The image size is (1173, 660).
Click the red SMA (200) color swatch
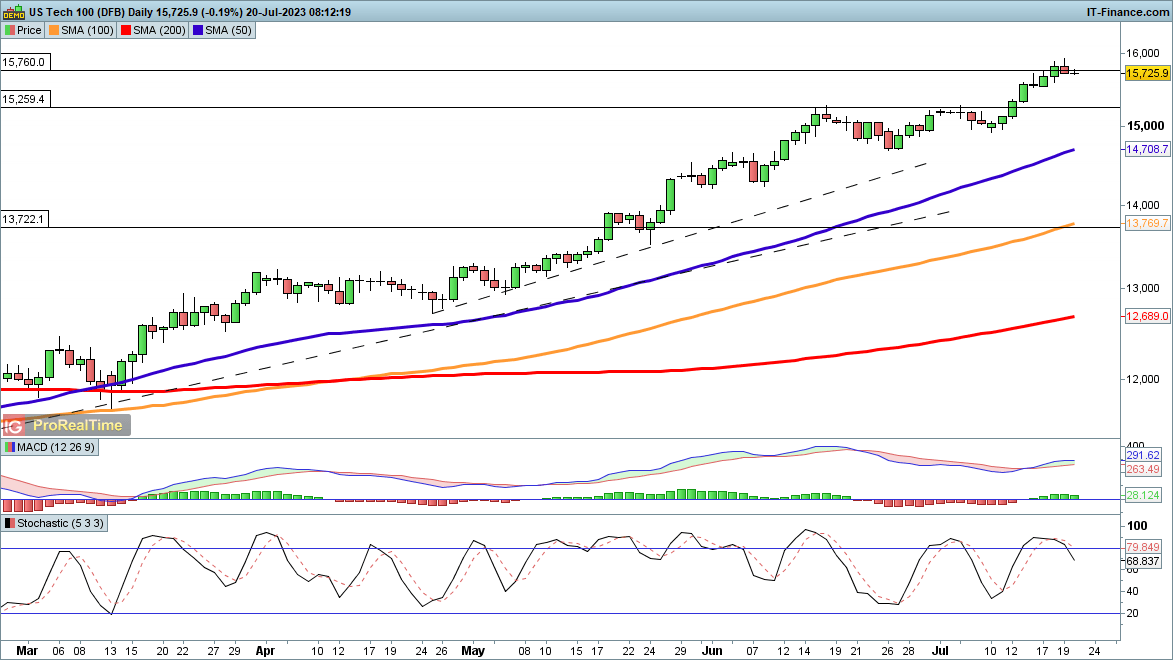pos(126,30)
